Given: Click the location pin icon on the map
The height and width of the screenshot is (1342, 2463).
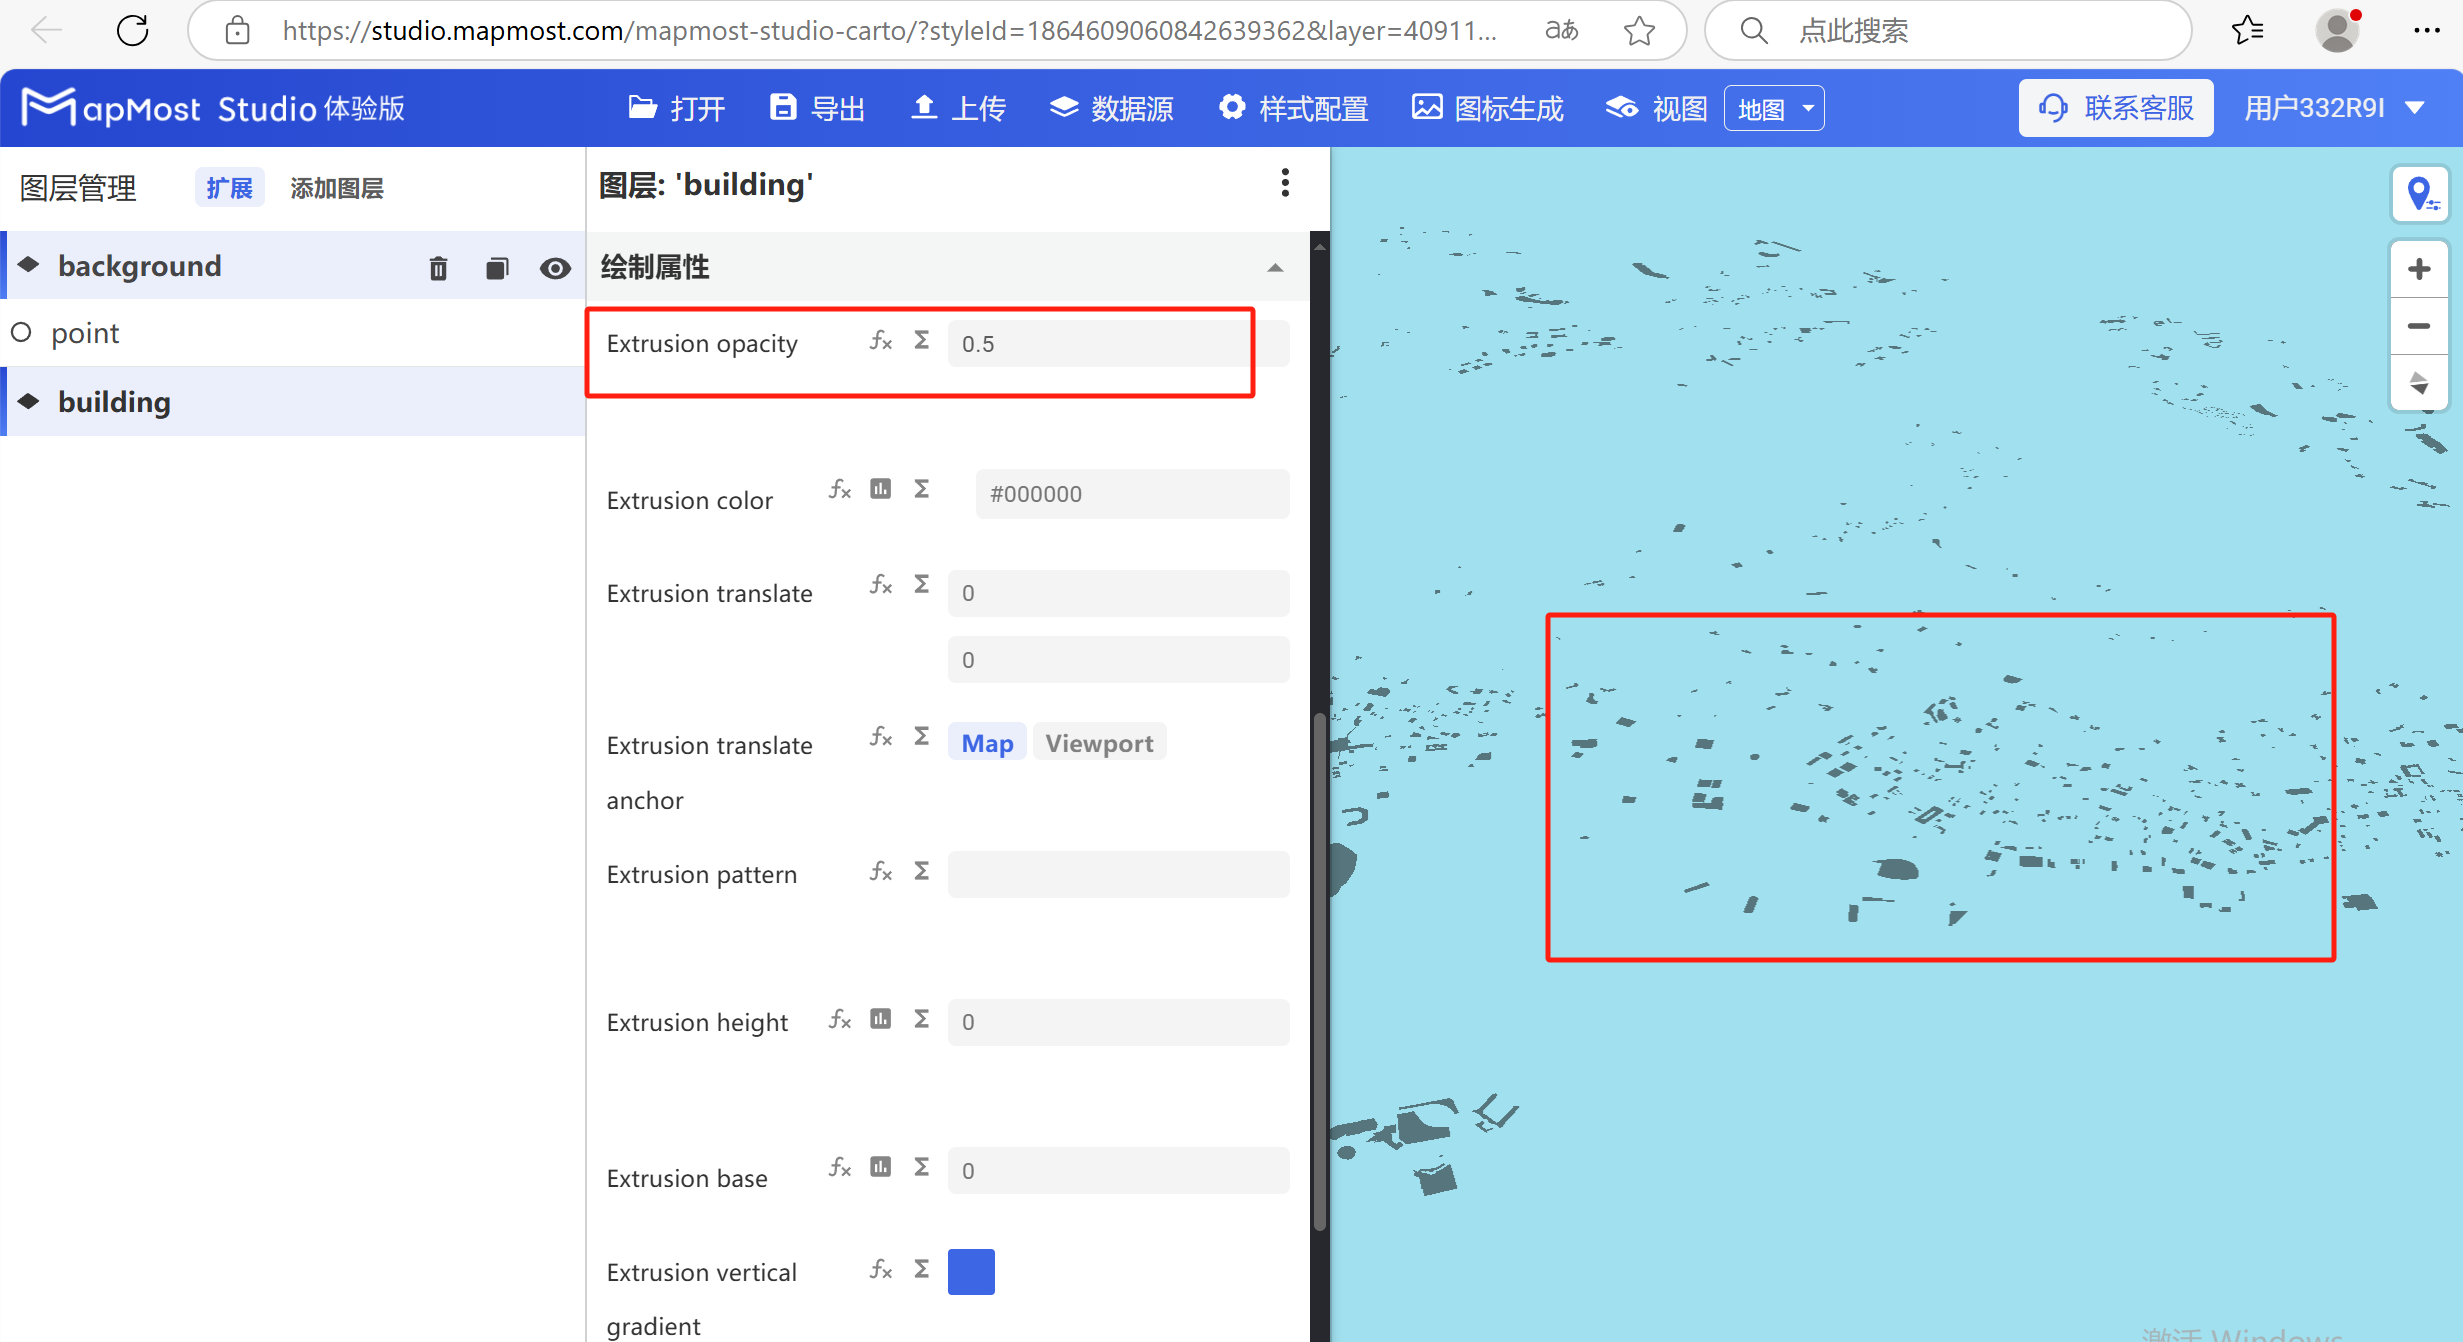Looking at the screenshot, I should click(2420, 193).
